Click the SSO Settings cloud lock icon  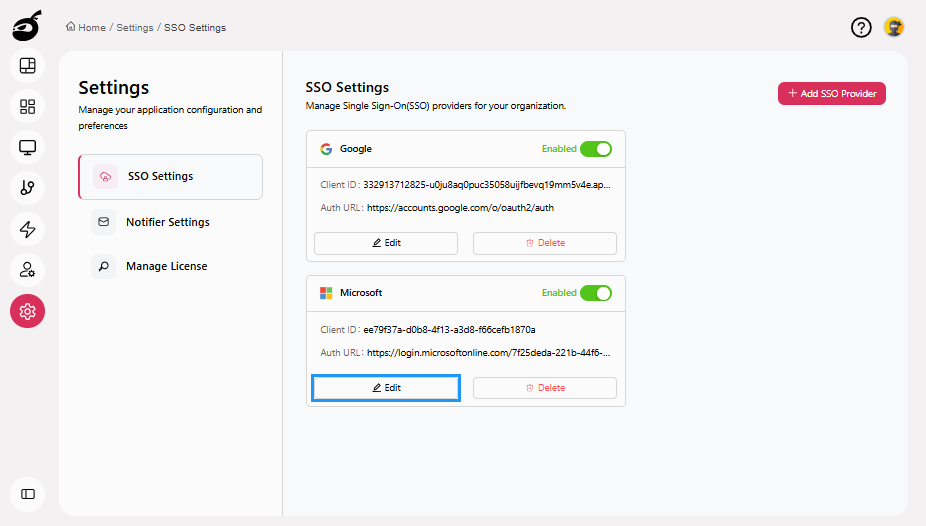105,177
